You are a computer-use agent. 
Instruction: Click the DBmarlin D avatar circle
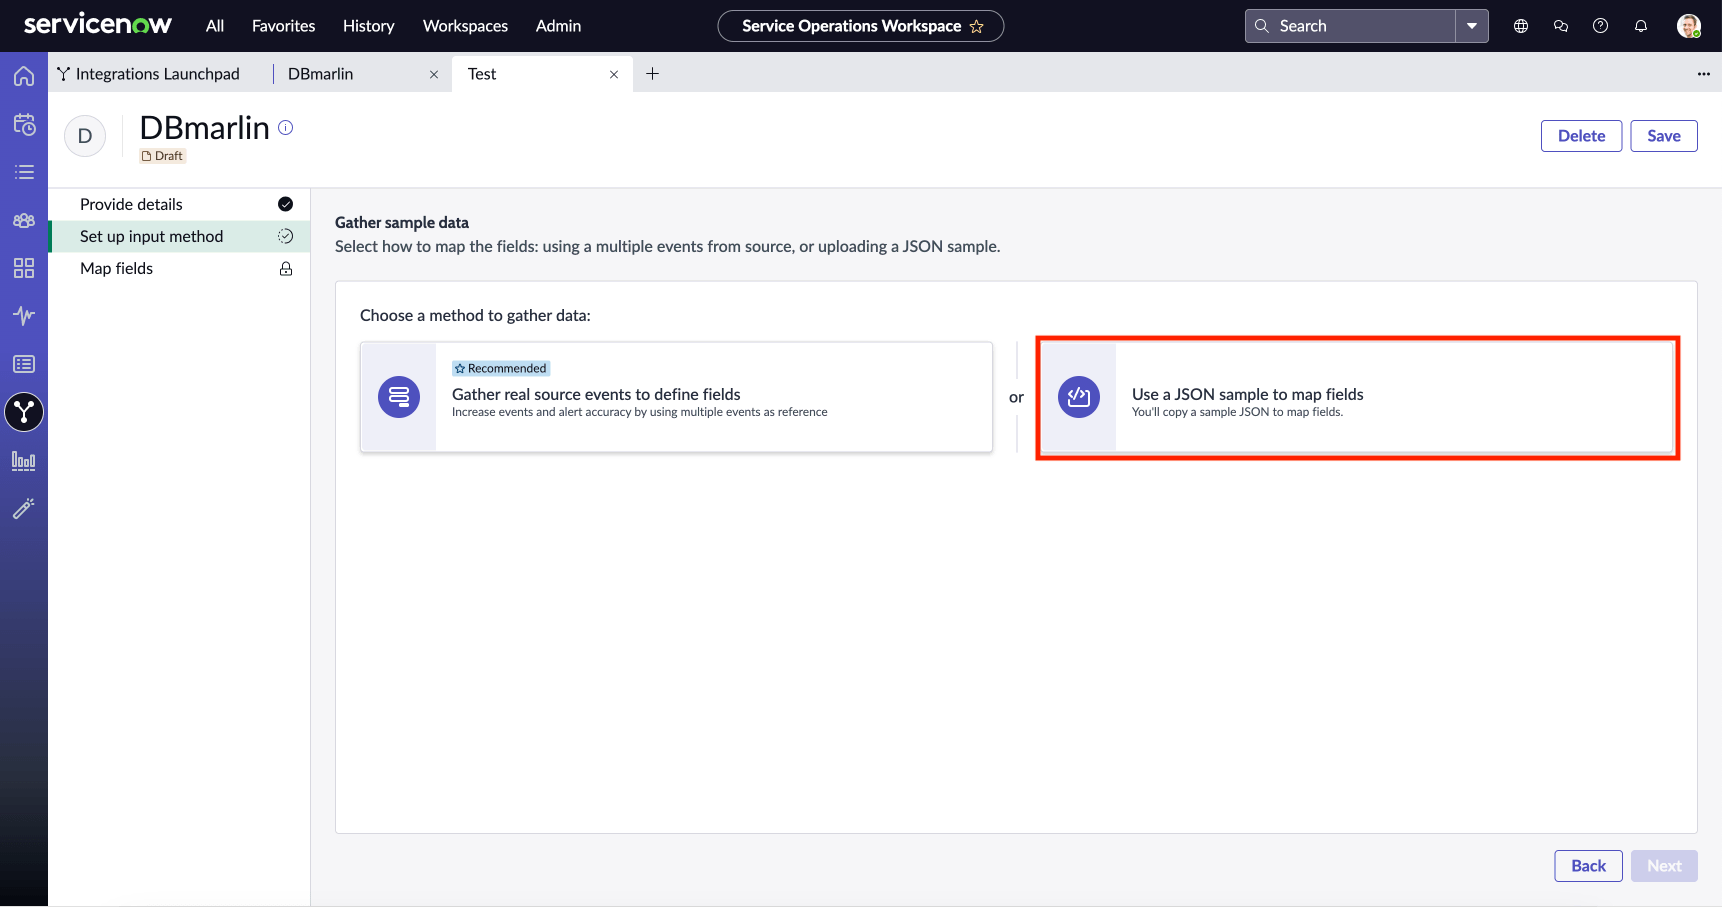tap(85, 136)
